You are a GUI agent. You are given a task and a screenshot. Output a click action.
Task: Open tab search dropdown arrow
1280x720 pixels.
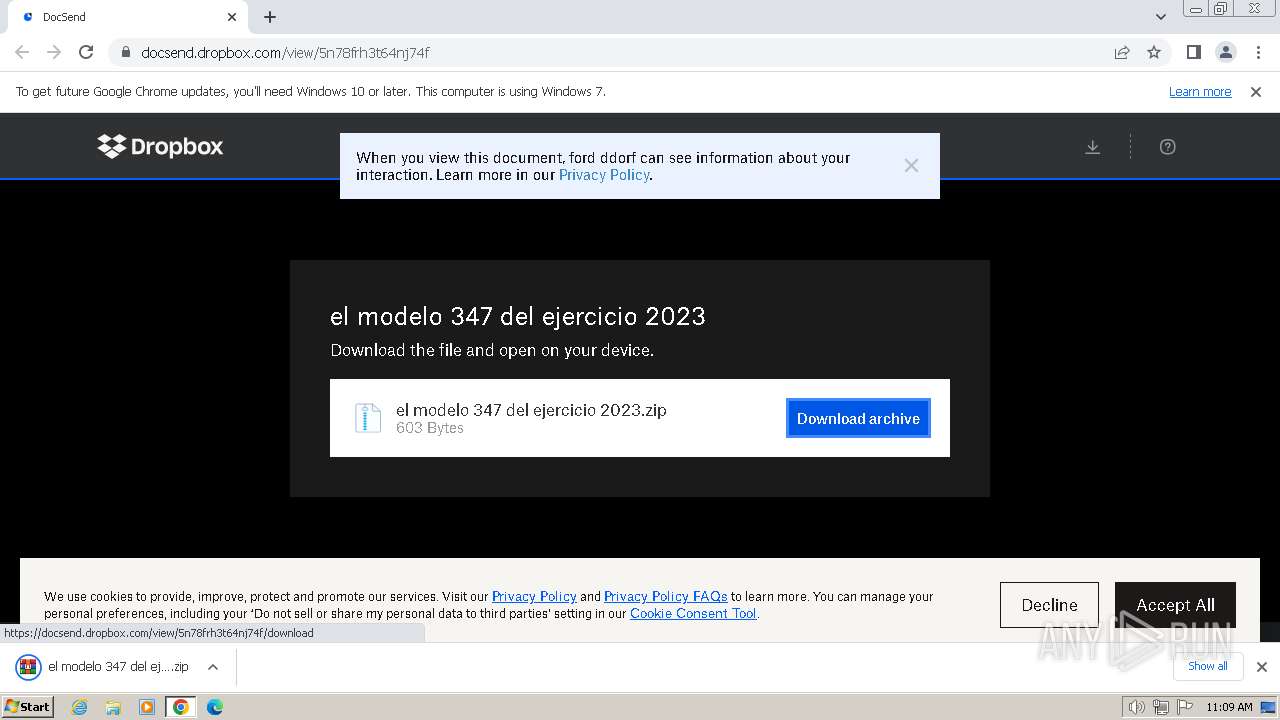click(x=1161, y=17)
